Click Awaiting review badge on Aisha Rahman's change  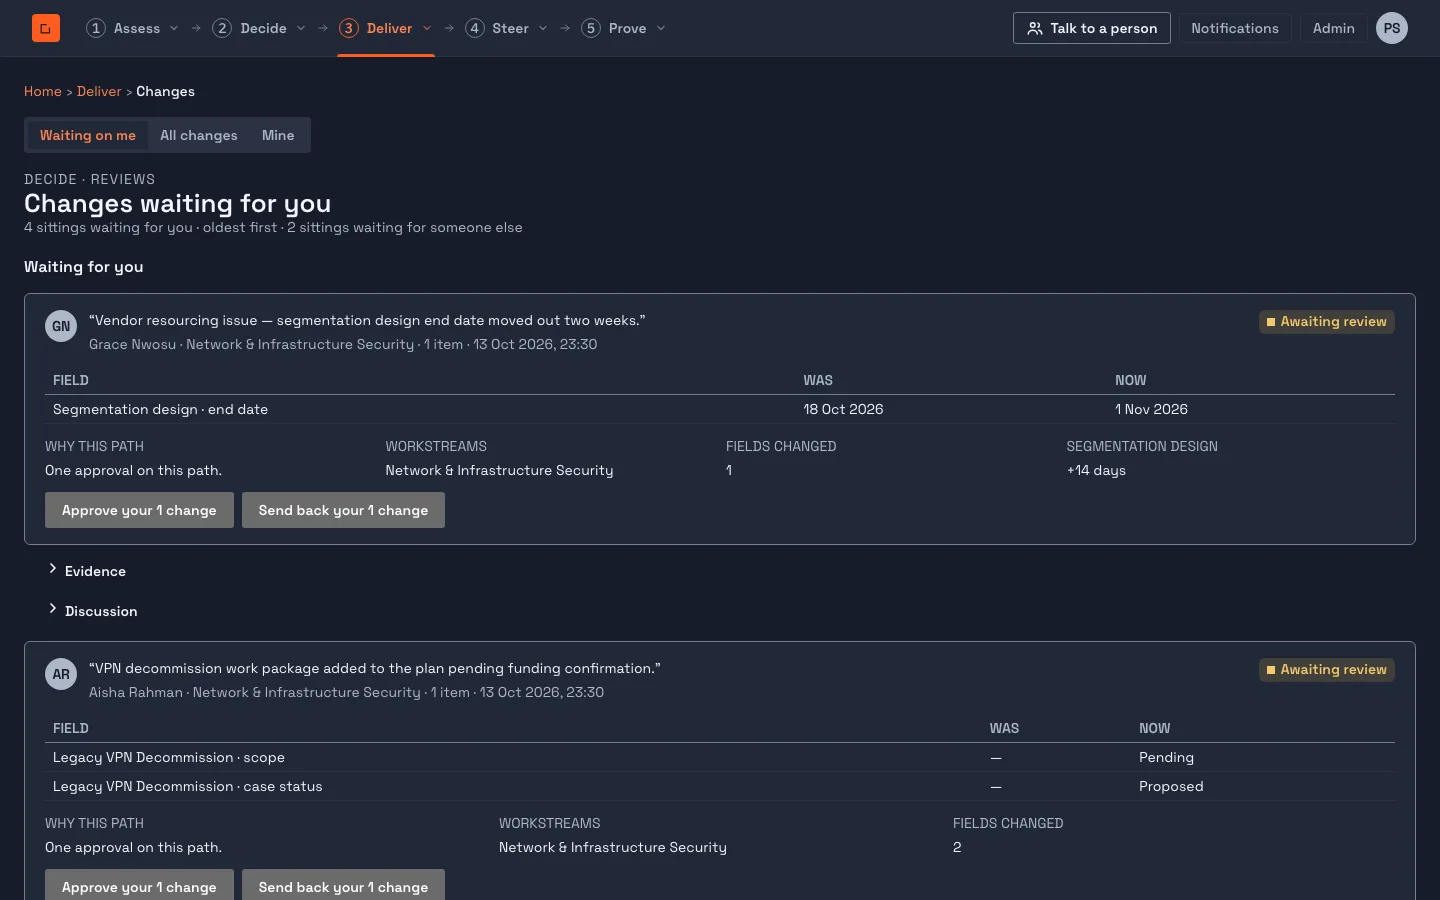point(1327,670)
